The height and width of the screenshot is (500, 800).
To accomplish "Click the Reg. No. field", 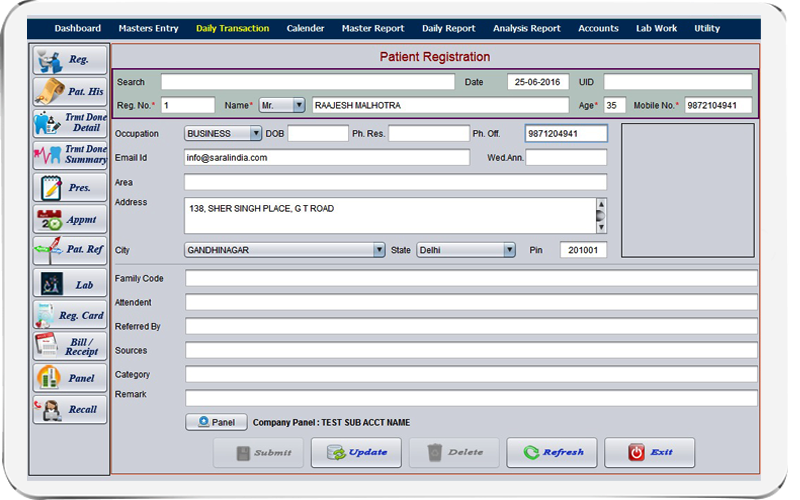I will [188, 105].
